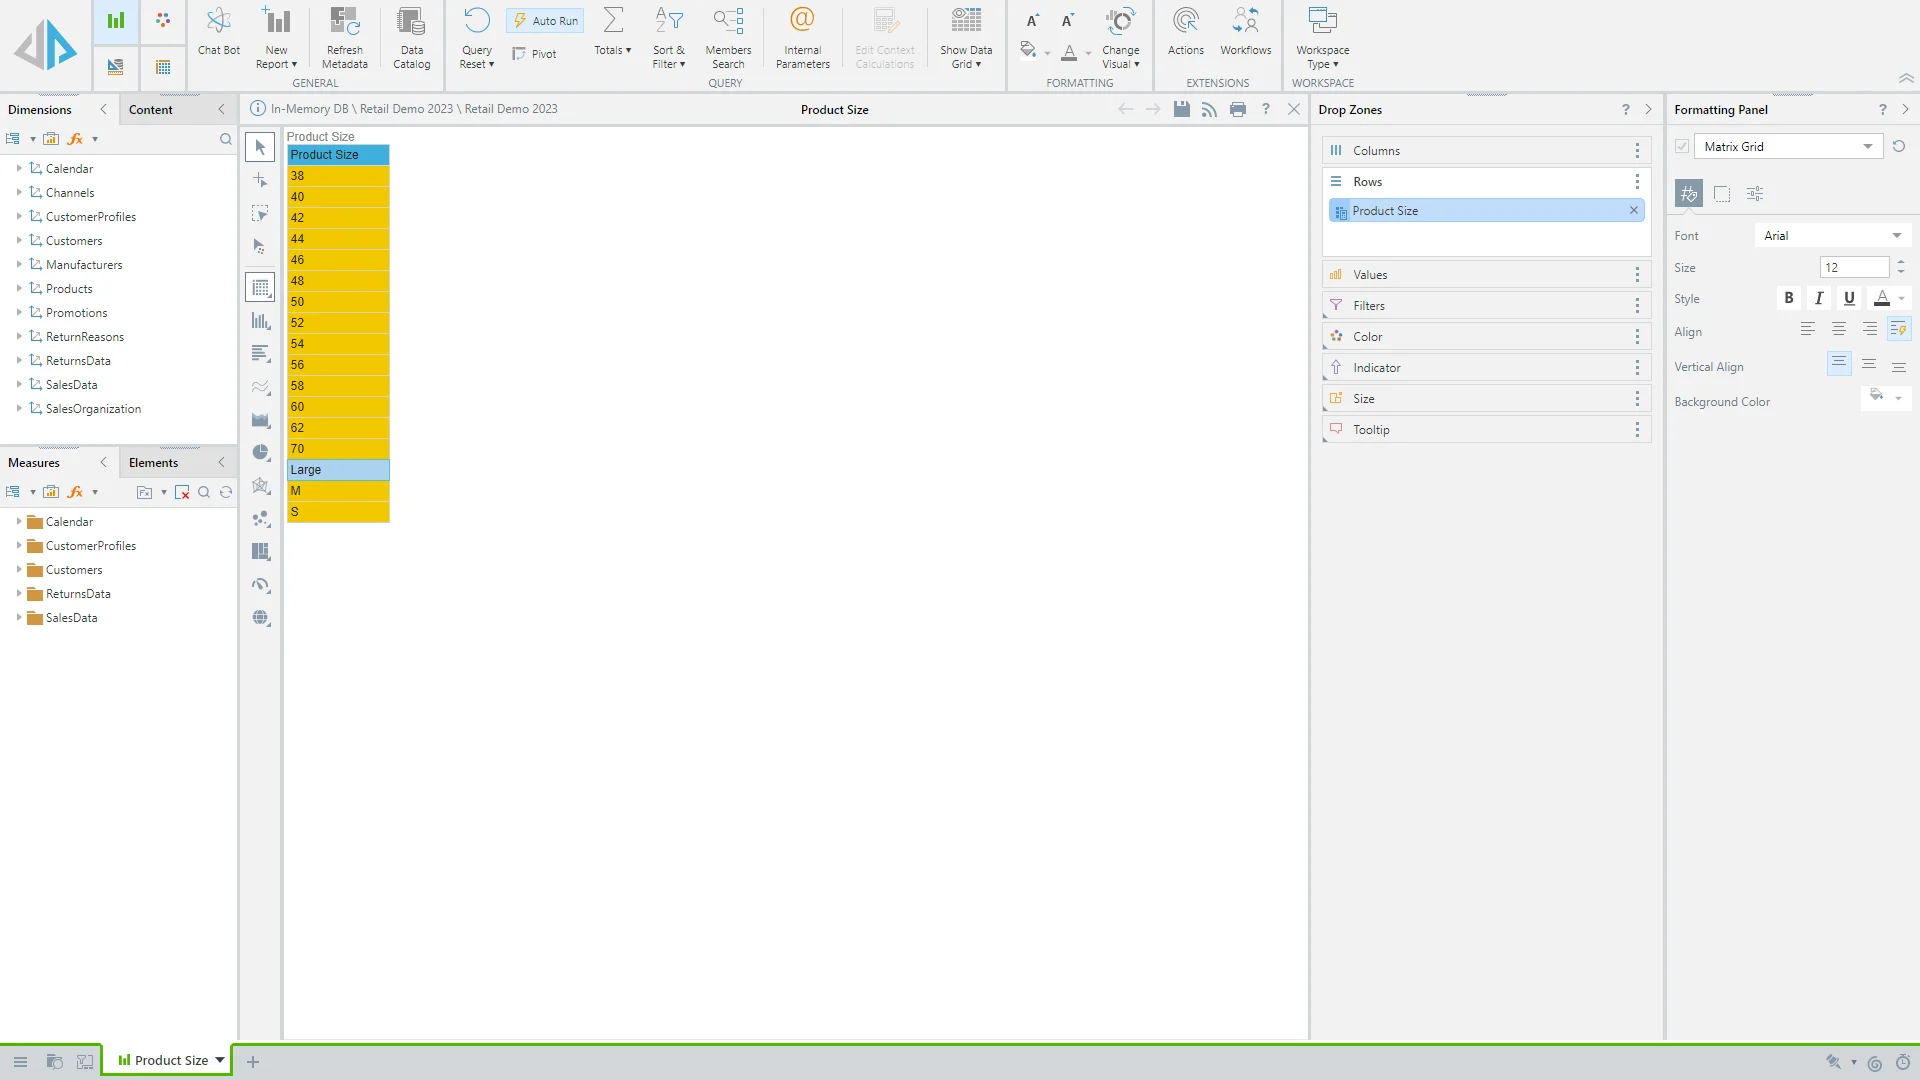Expand the Products dimension
The height and width of the screenshot is (1080, 1920).
coord(19,289)
